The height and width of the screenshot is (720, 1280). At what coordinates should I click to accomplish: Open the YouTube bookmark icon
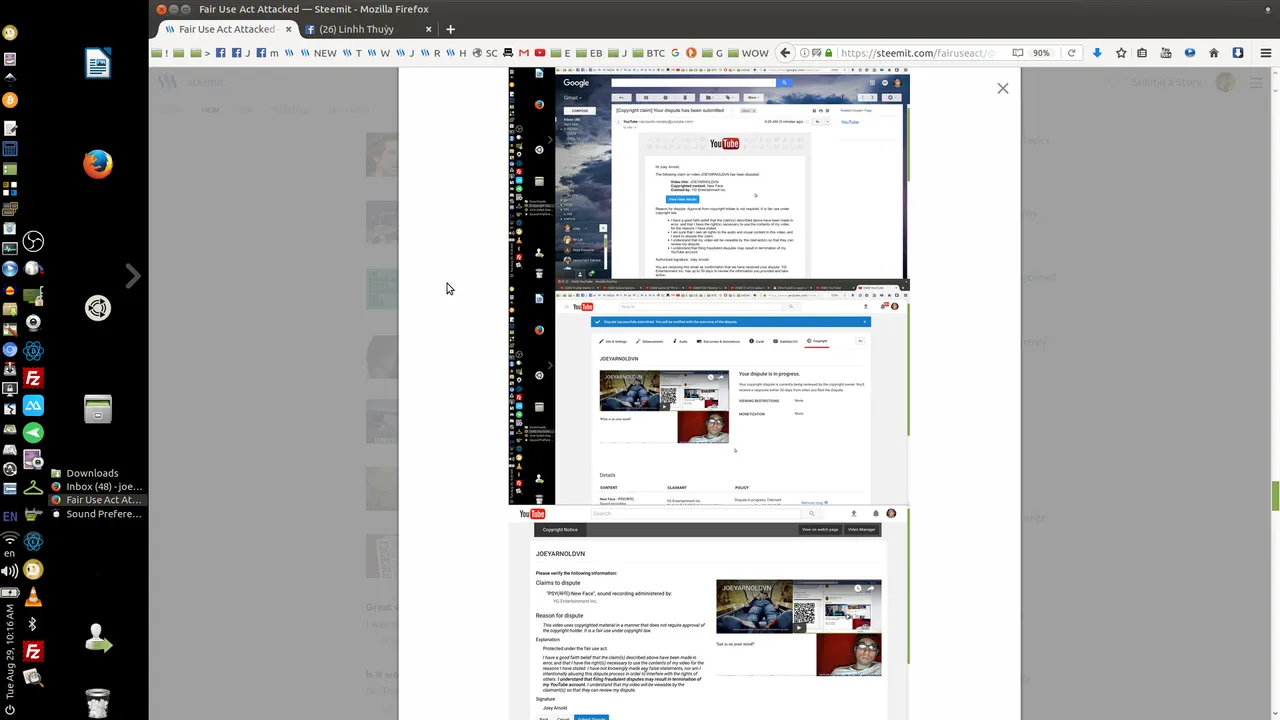(x=540, y=53)
